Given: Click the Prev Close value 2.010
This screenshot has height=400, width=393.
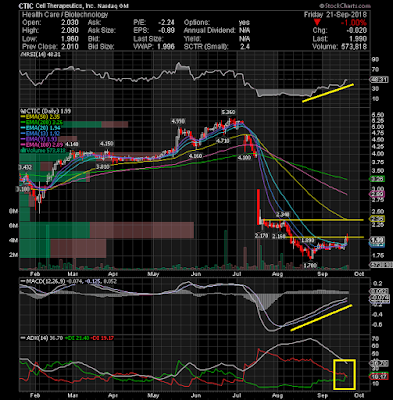Looking at the screenshot, I should [x=70, y=47].
